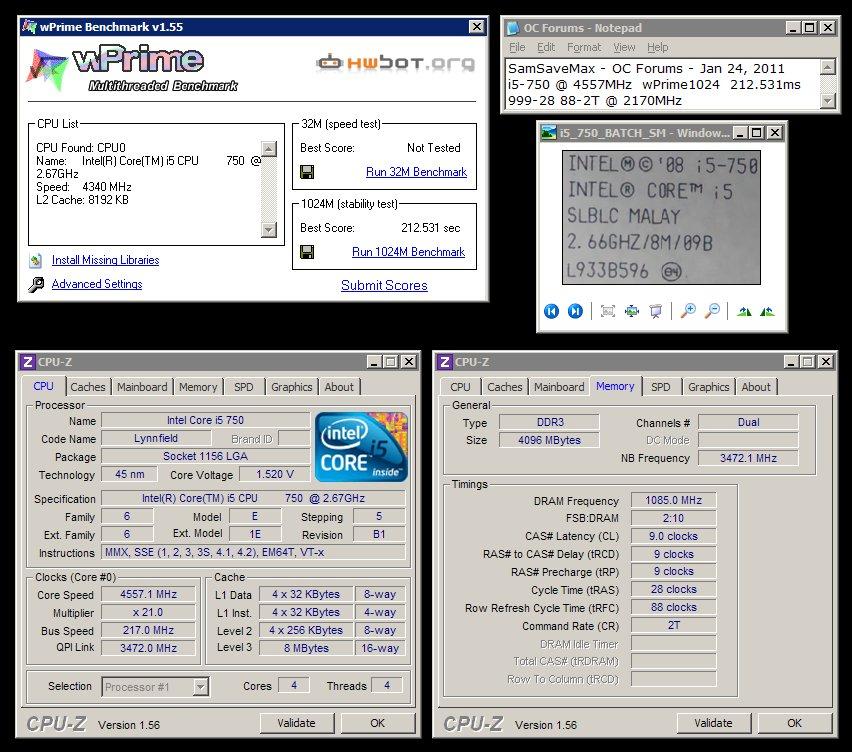Click Best Fit icon in picture viewer
The image size is (852, 752).
(x=607, y=311)
